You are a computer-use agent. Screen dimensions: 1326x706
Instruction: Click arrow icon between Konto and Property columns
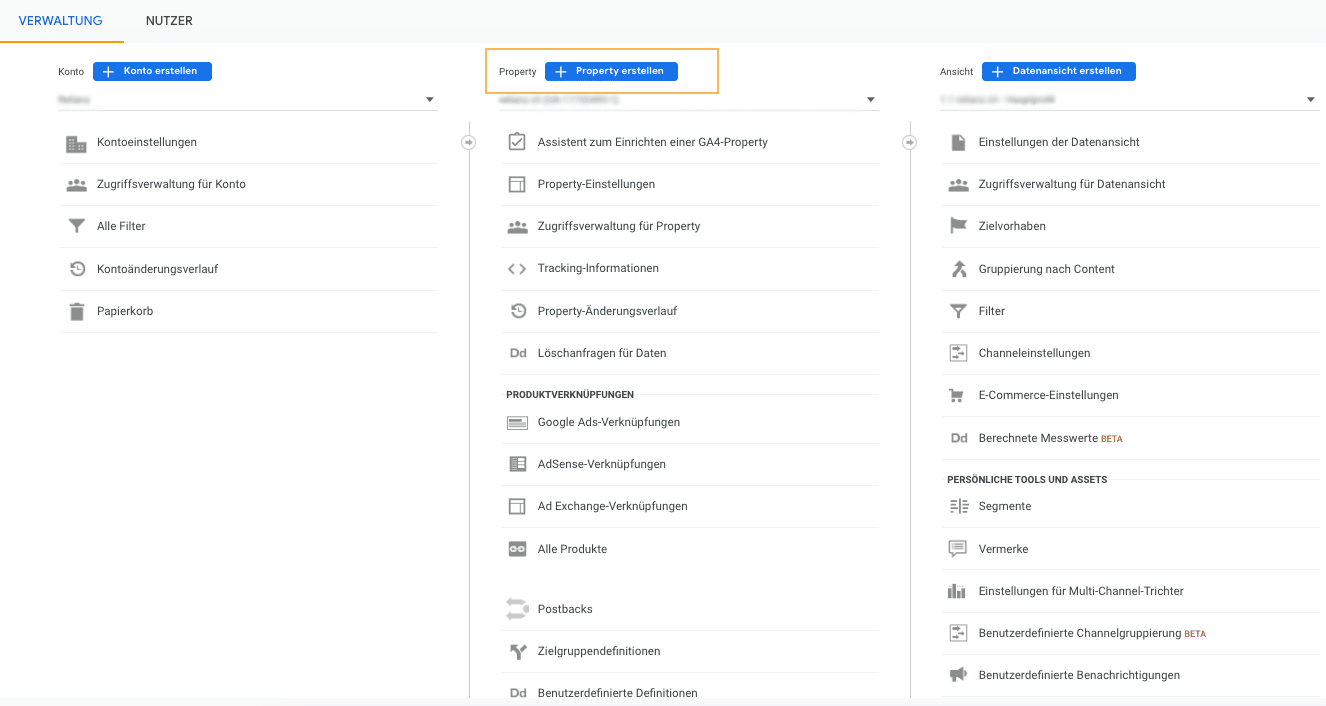(x=469, y=142)
